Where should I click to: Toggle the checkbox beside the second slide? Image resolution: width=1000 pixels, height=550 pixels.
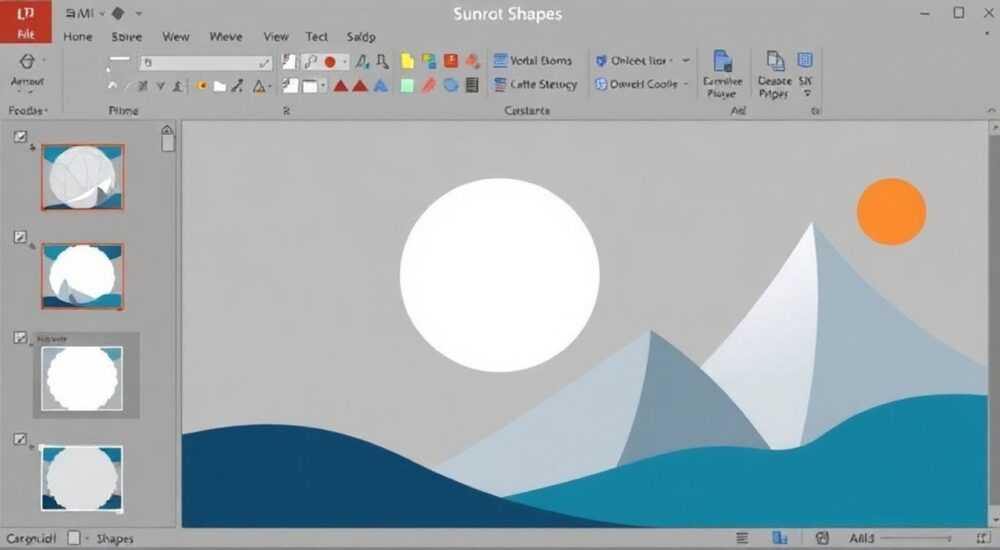20,237
